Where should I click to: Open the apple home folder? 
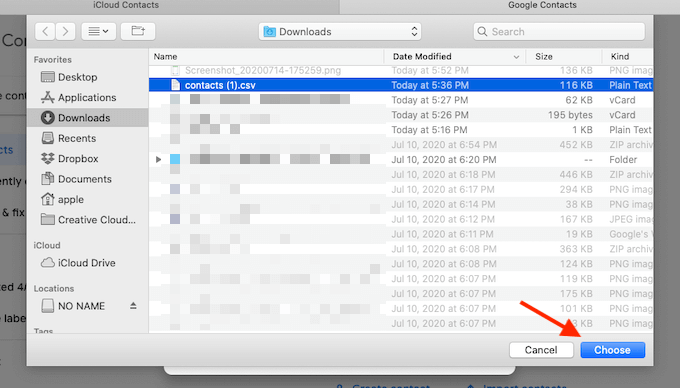pos(88,199)
